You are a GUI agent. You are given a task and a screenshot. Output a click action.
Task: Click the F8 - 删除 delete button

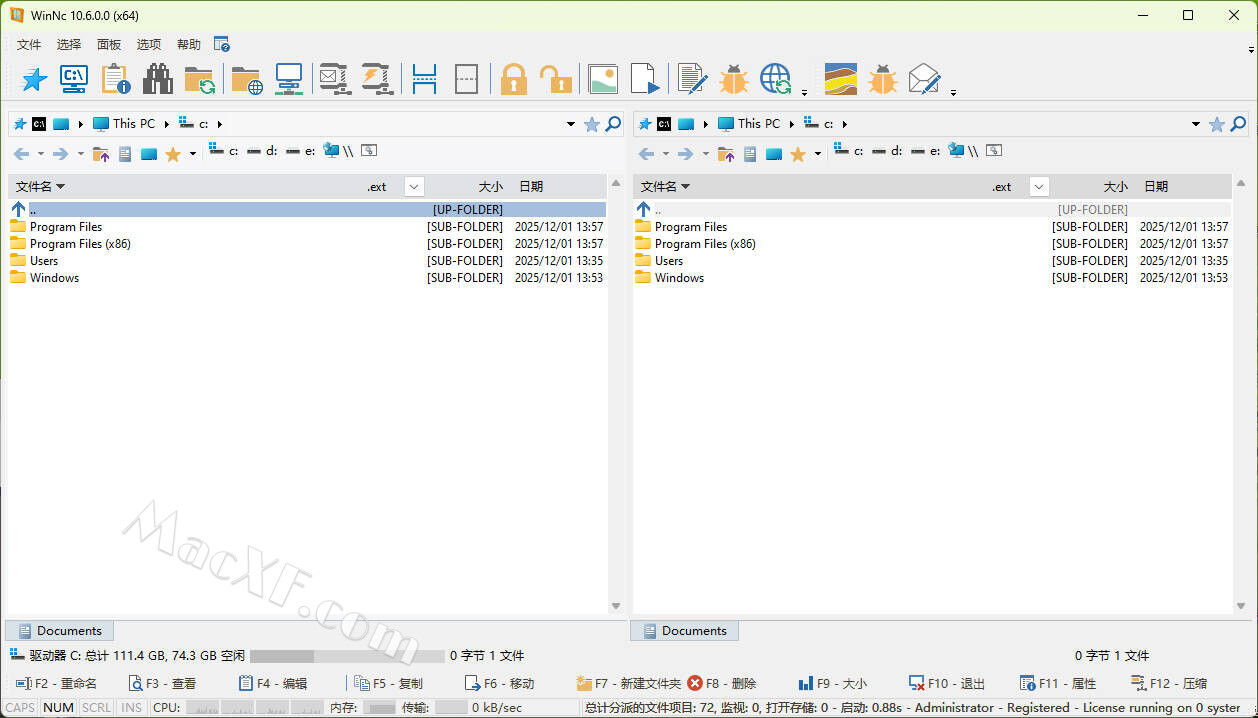tap(722, 684)
